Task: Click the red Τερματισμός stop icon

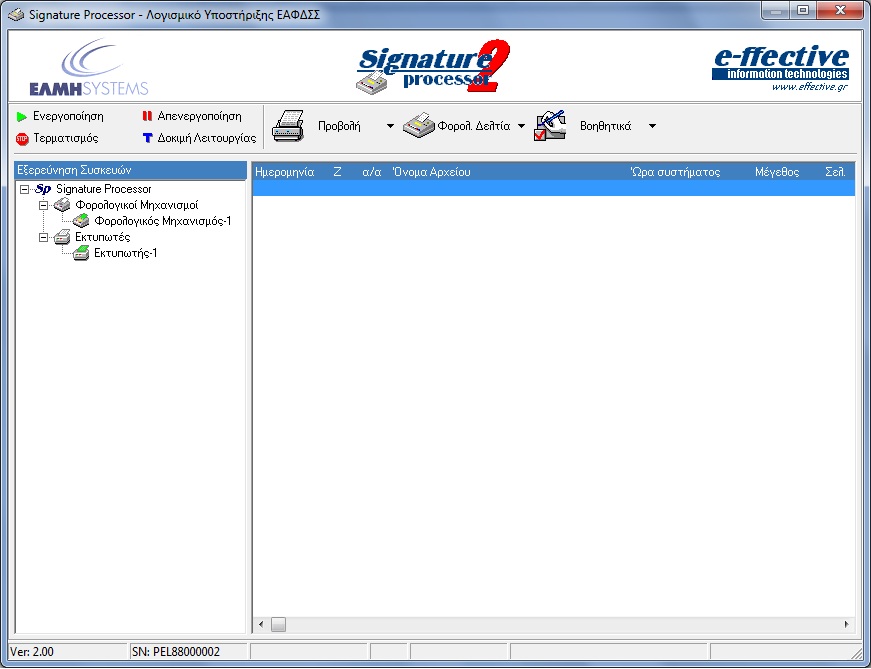Action: click(x=22, y=138)
